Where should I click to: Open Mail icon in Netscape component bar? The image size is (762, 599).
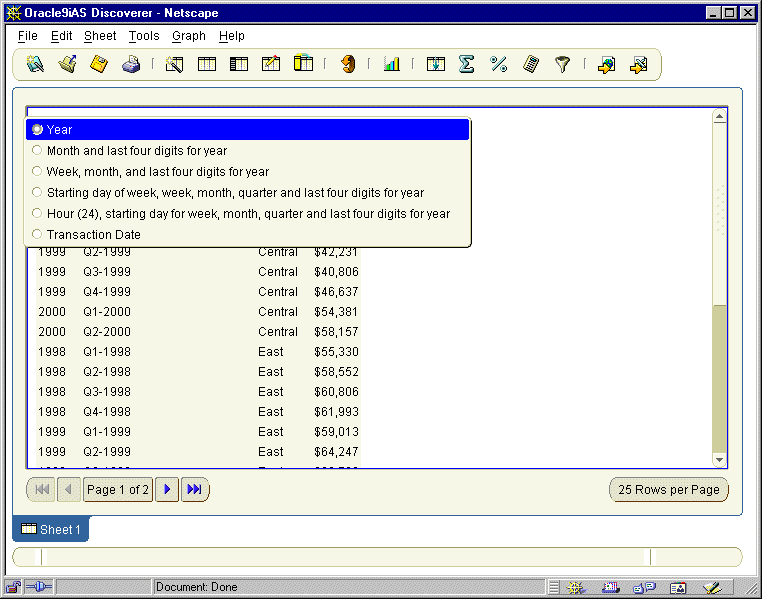[x=610, y=588]
